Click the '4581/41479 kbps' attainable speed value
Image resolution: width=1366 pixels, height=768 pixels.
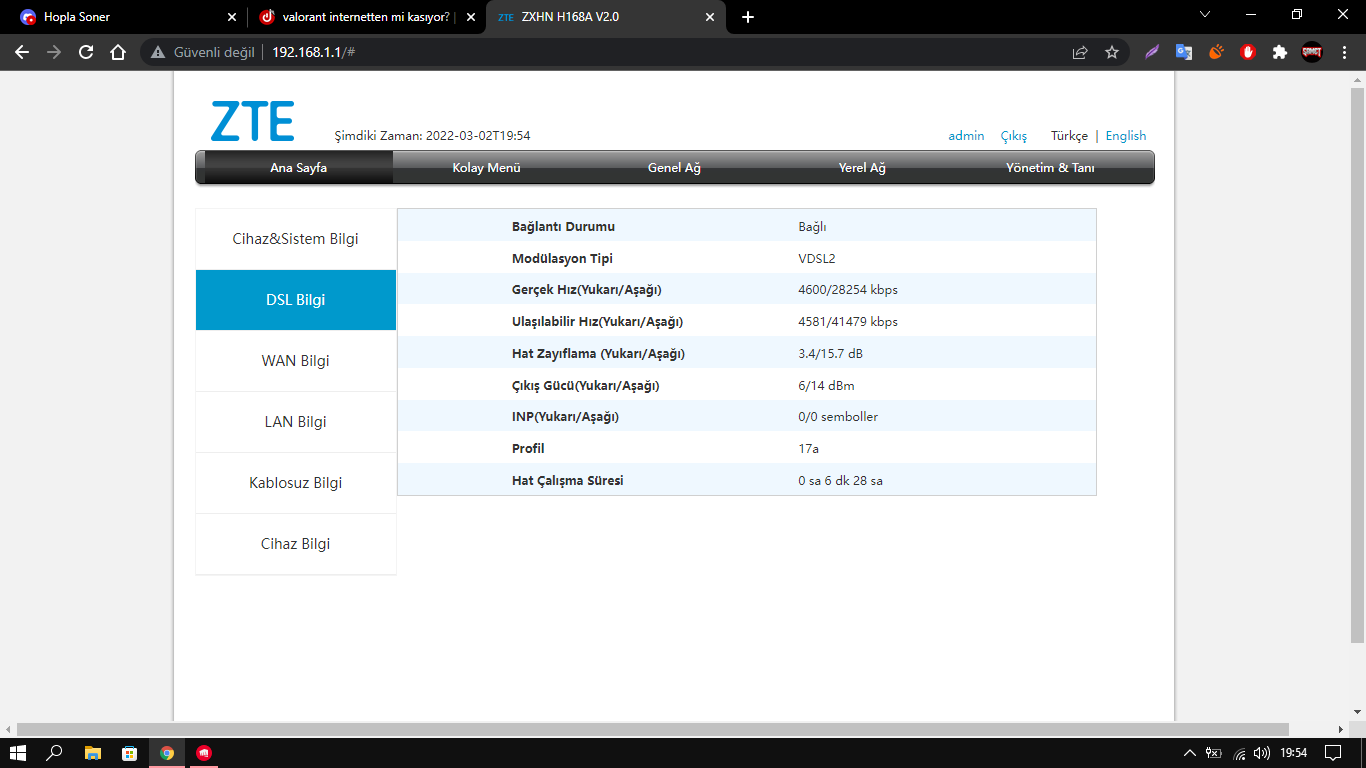pyautogui.click(x=848, y=322)
